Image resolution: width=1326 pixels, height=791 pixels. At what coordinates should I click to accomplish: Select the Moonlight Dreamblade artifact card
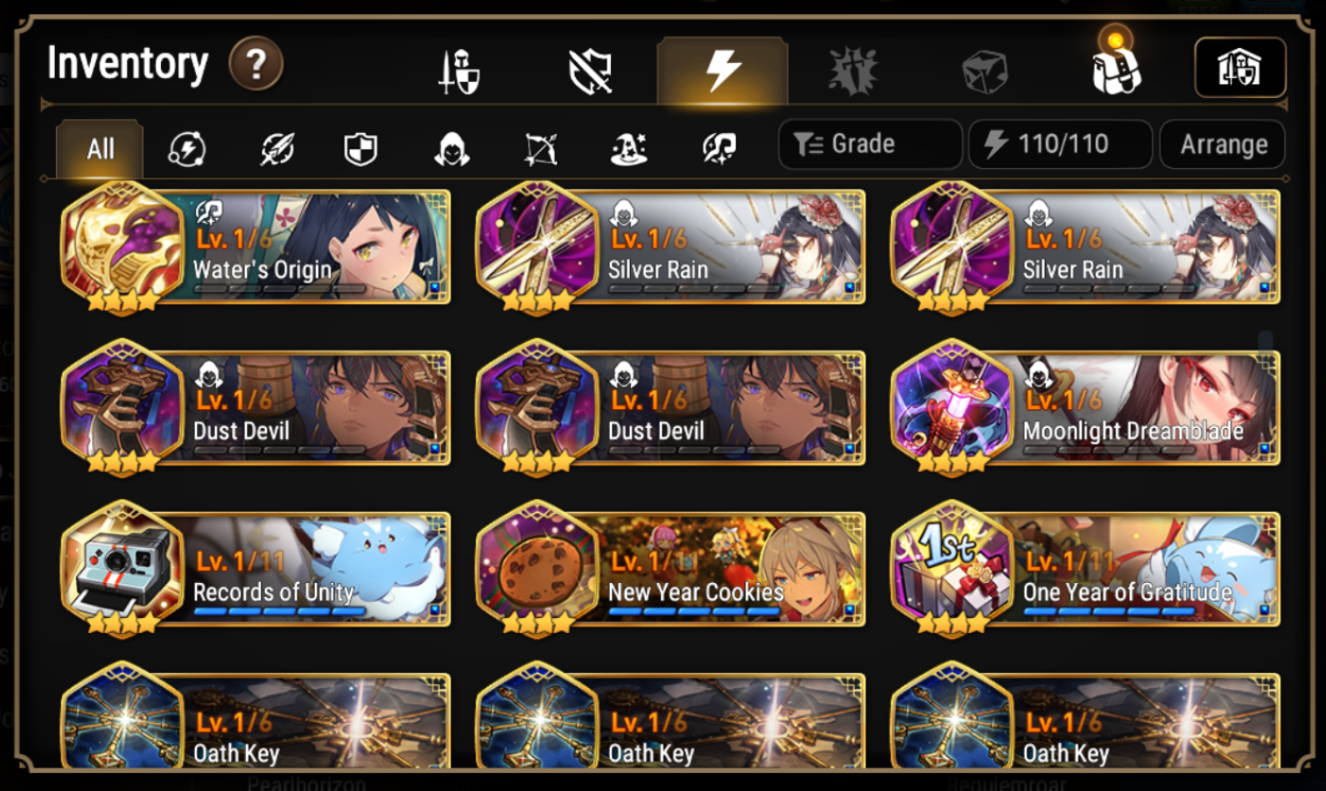coord(1086,408)
